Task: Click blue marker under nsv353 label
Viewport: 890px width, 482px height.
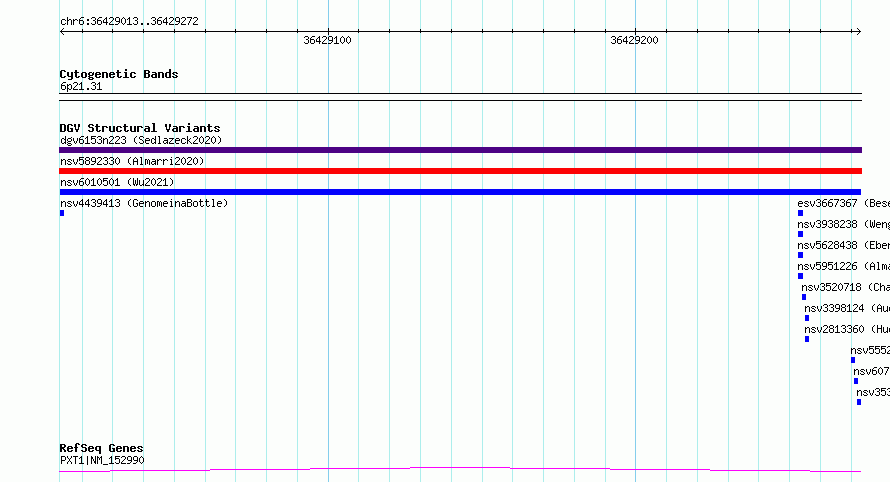Action: (859, 402)
